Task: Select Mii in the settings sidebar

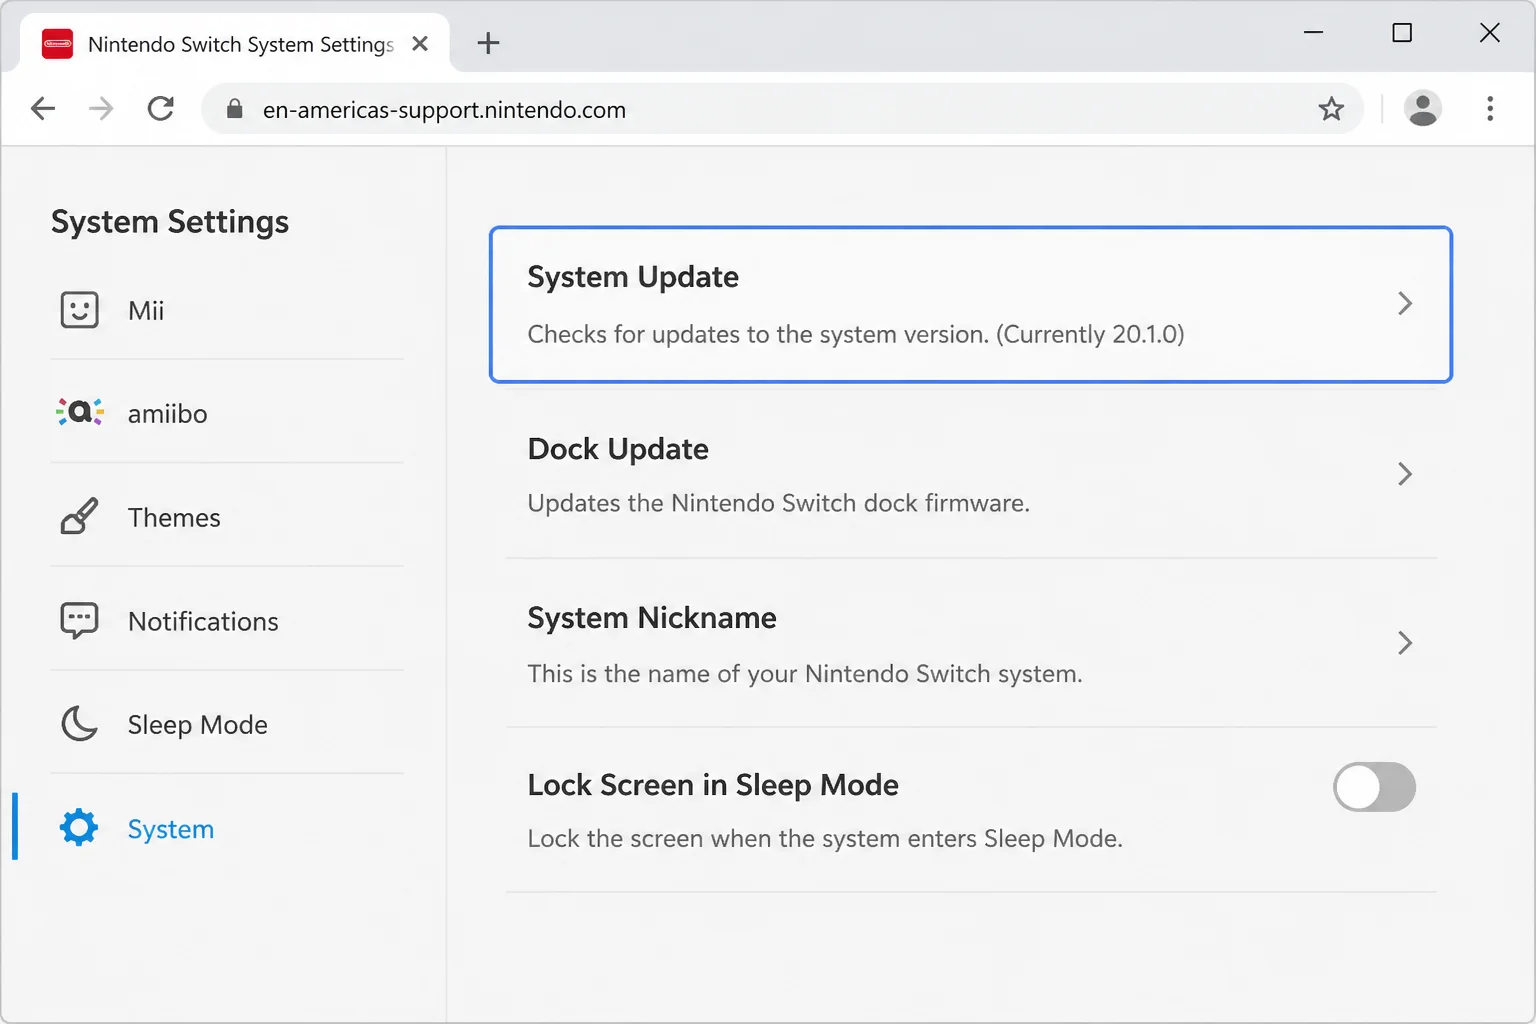Action: point(227,310)
